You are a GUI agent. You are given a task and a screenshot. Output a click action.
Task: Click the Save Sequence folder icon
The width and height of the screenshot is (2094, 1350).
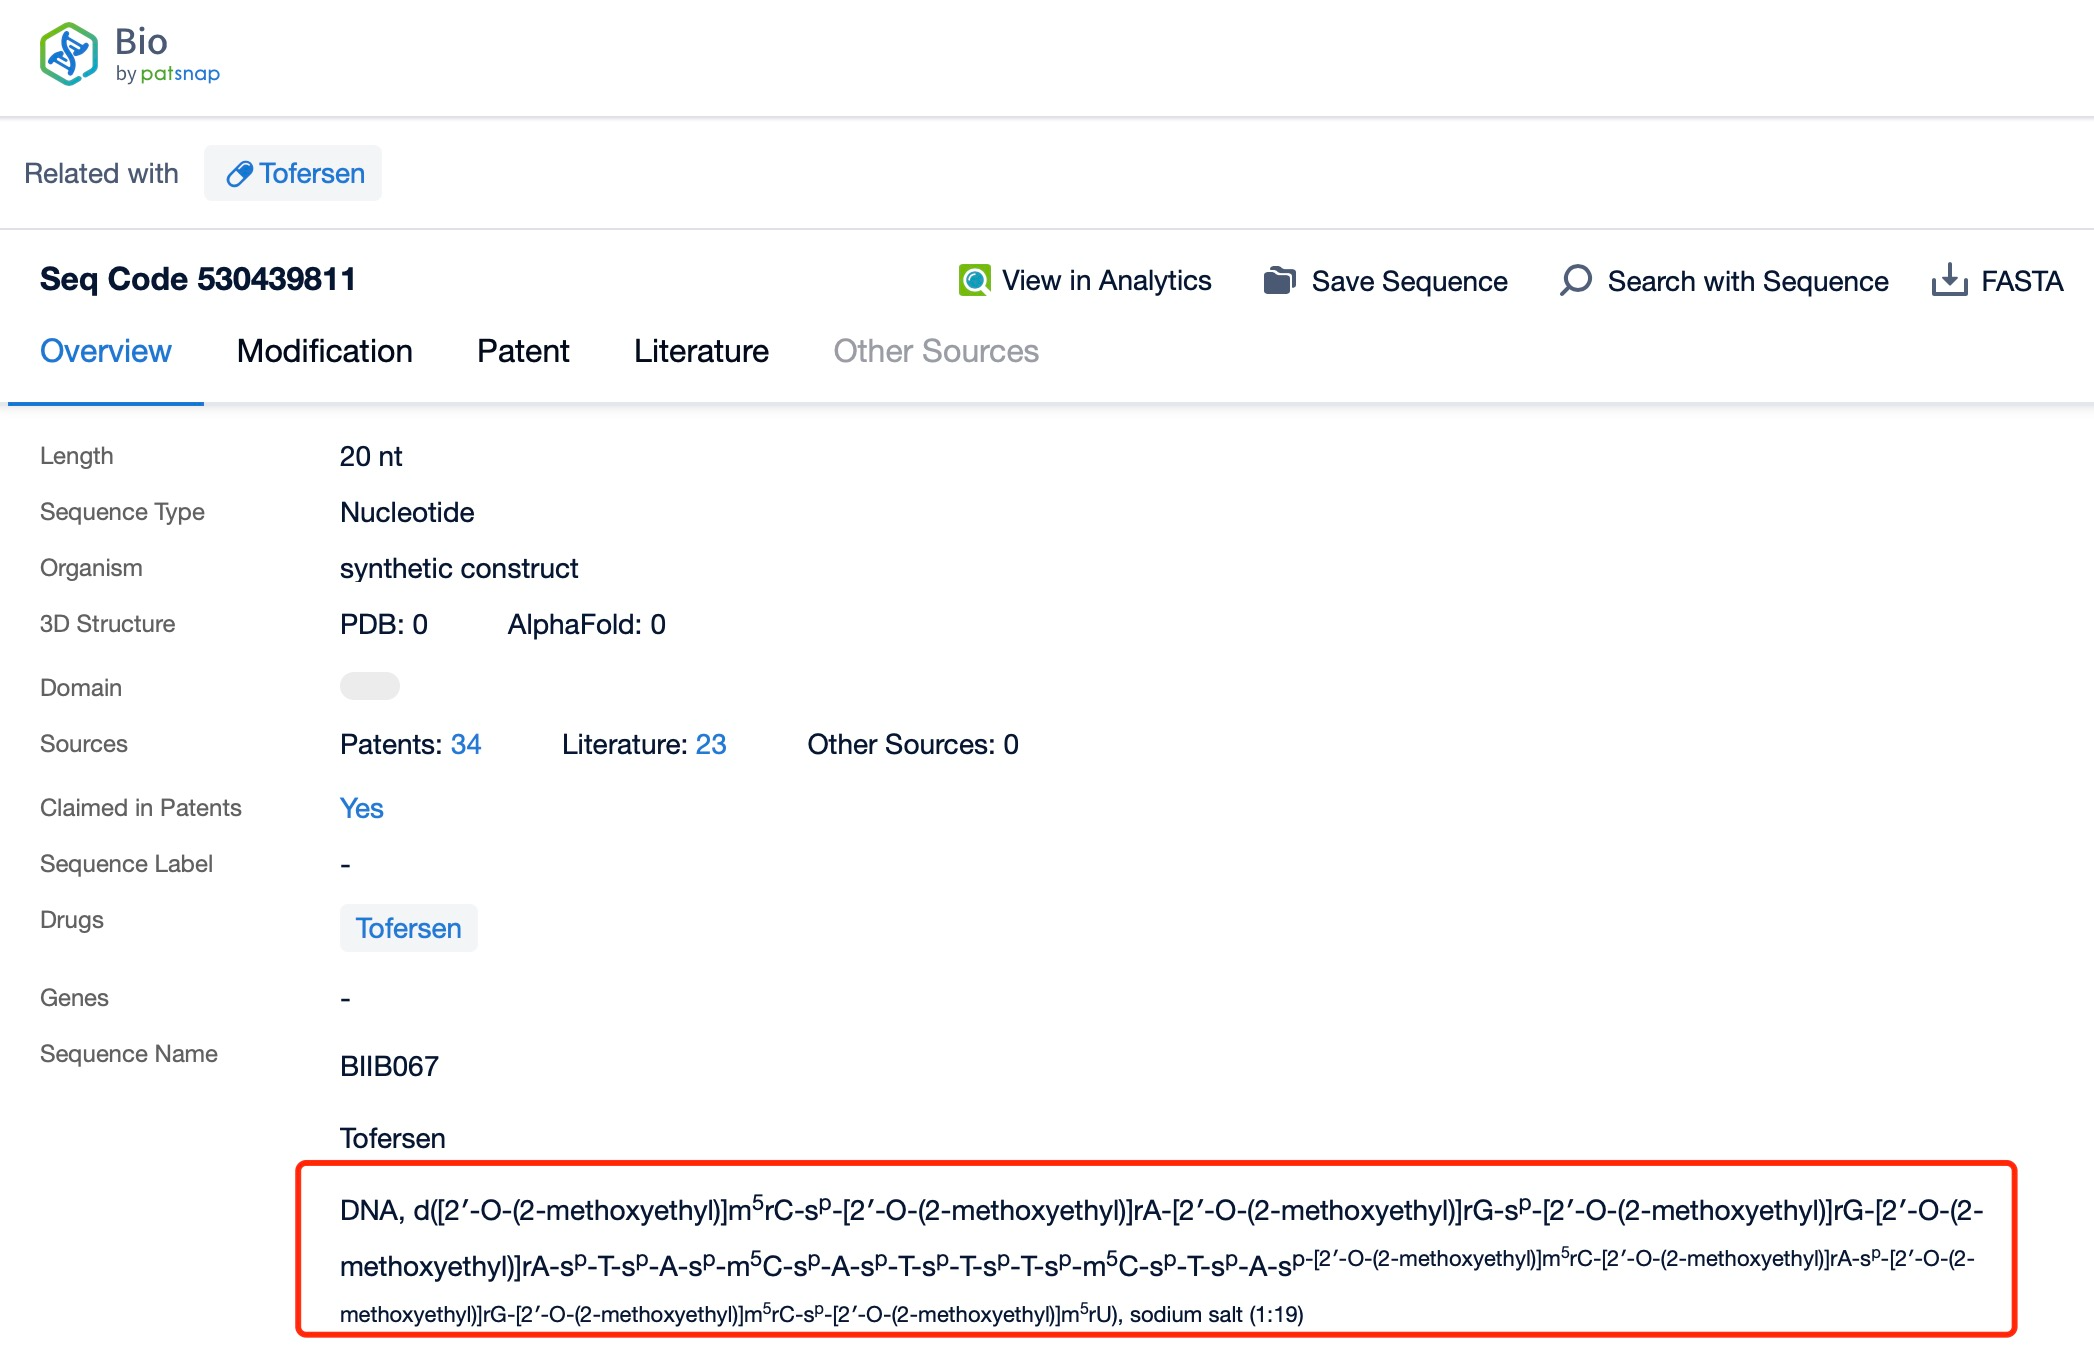[1281, 279]
